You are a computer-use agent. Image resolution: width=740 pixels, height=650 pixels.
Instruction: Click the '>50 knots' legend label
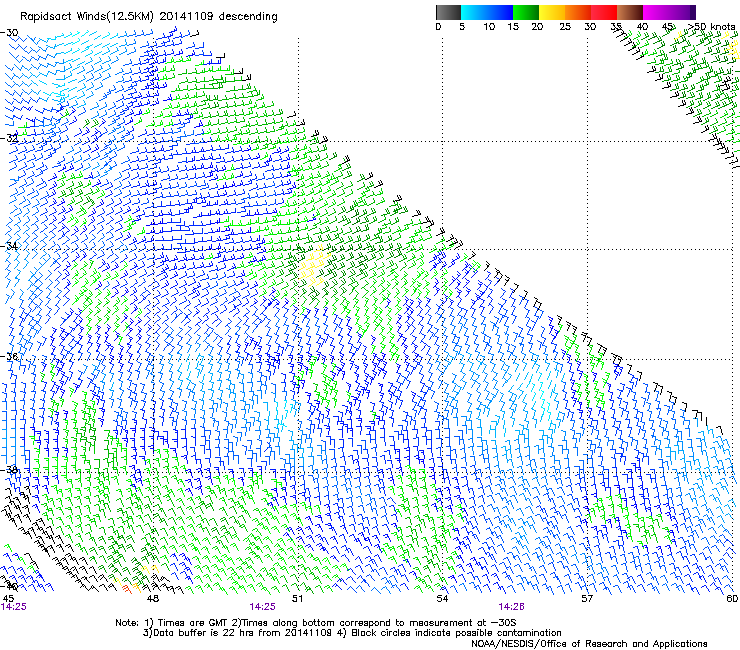pos(711,26)
